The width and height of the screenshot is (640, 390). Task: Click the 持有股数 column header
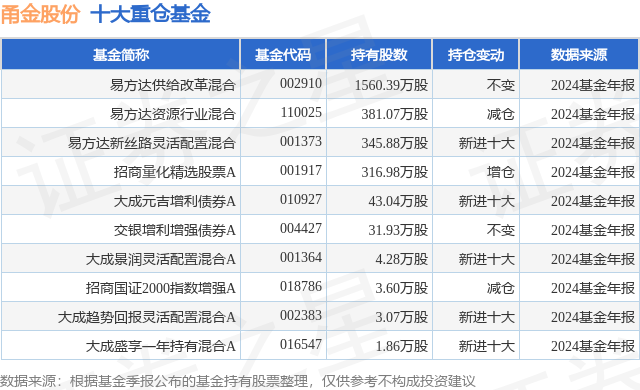coord(379,55)
